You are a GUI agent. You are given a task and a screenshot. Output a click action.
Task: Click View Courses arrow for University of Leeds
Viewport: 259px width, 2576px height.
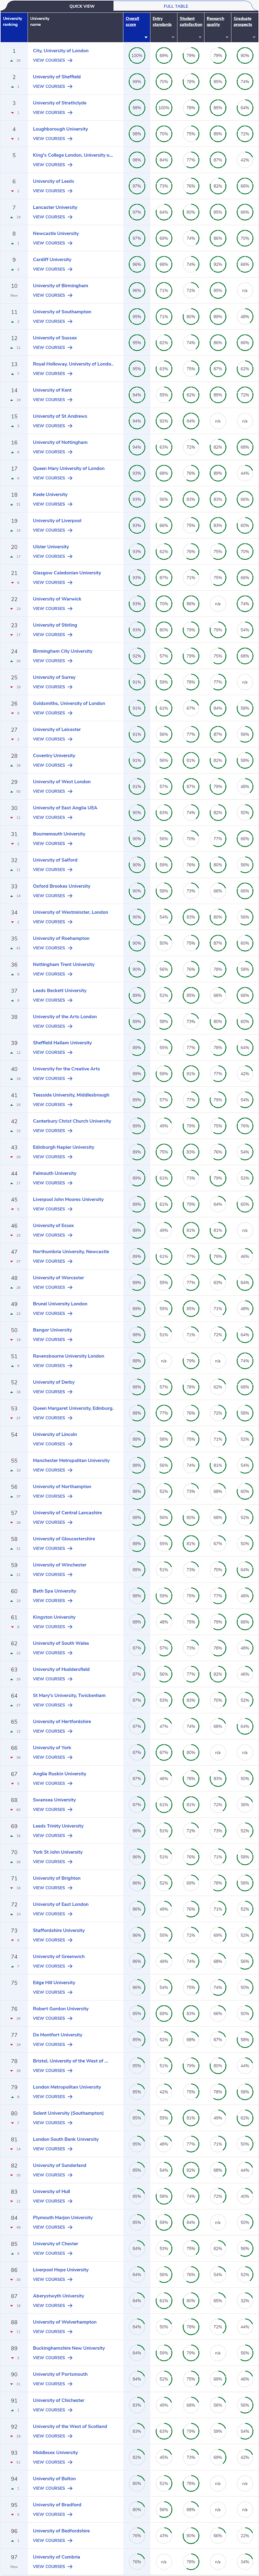pyautogui.click(x=69, y=190)
